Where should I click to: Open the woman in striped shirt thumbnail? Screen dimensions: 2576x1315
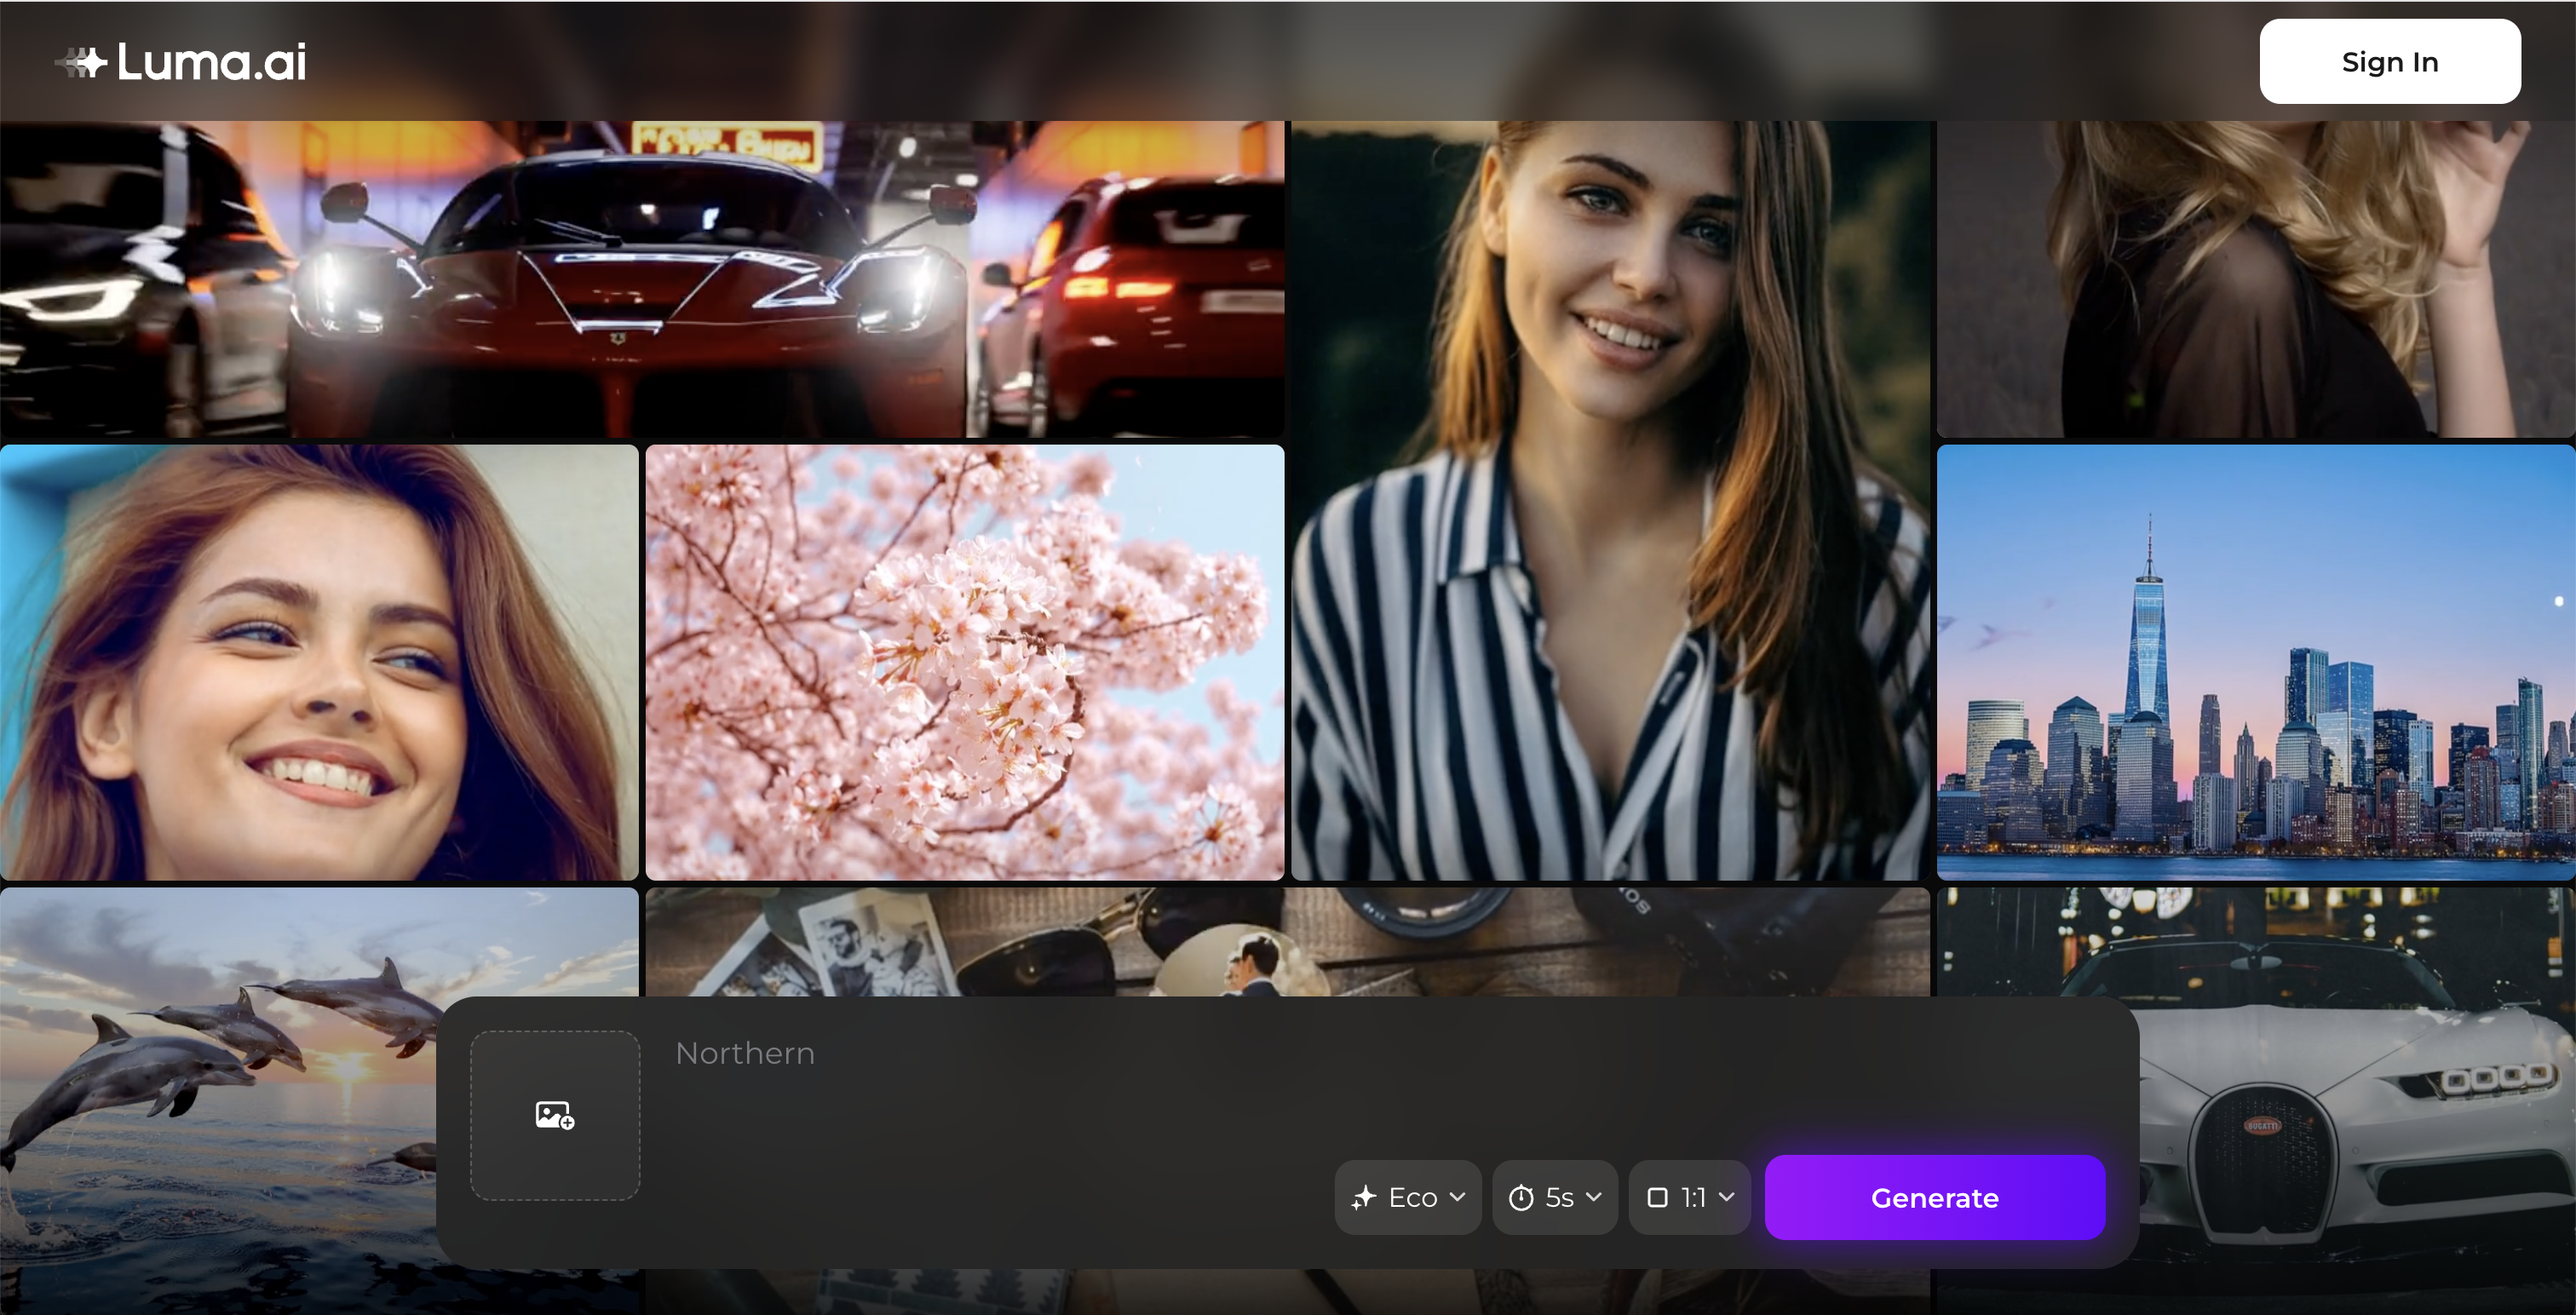(x=1610, y=500)
